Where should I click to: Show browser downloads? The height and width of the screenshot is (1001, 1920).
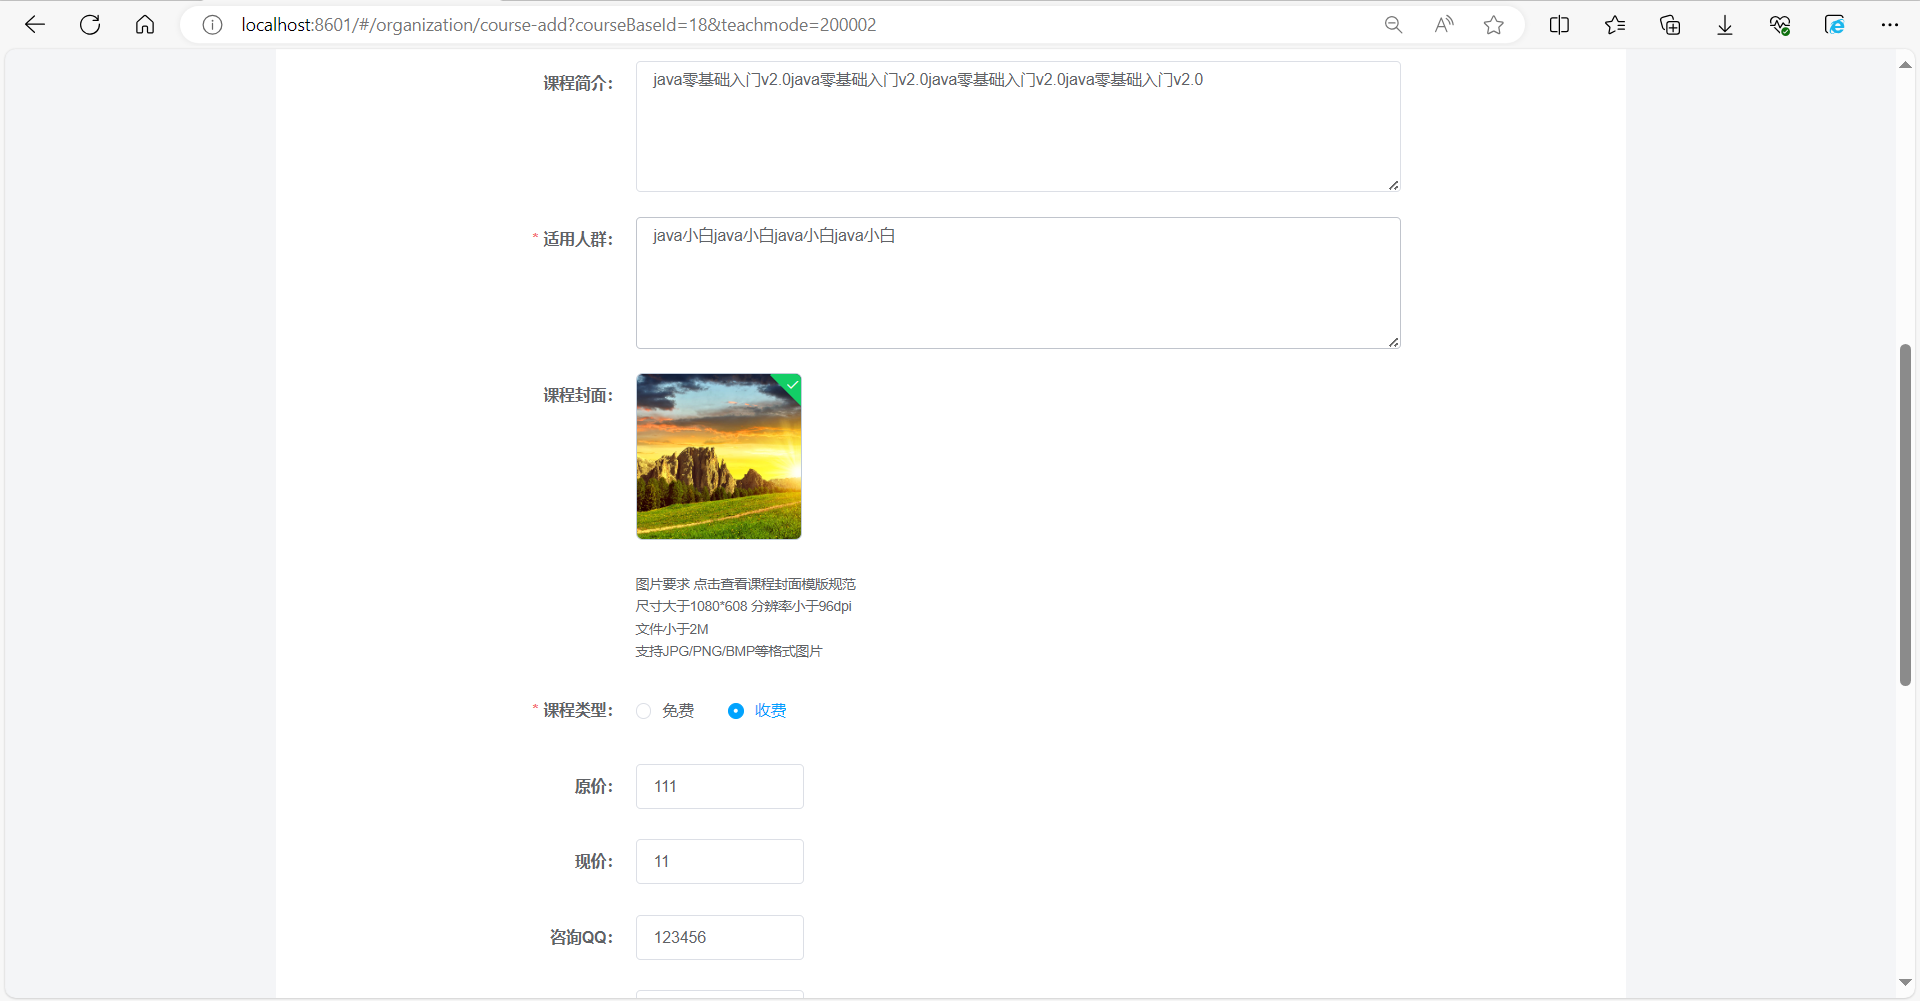click(1725, 25)
